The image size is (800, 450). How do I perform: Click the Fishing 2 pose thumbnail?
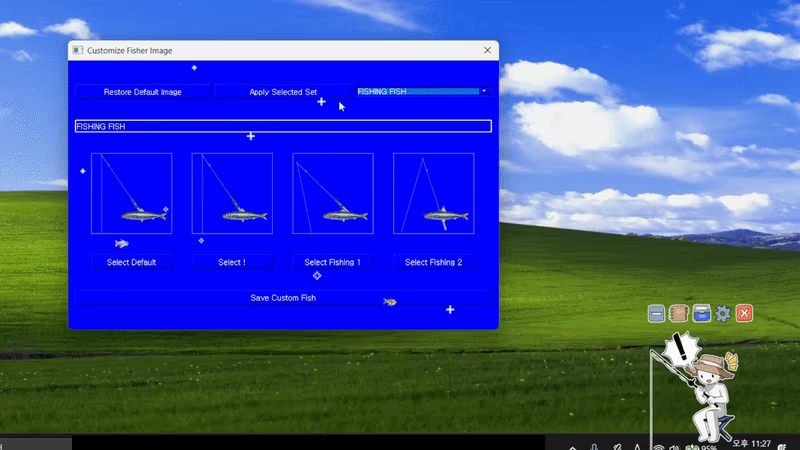434,193
